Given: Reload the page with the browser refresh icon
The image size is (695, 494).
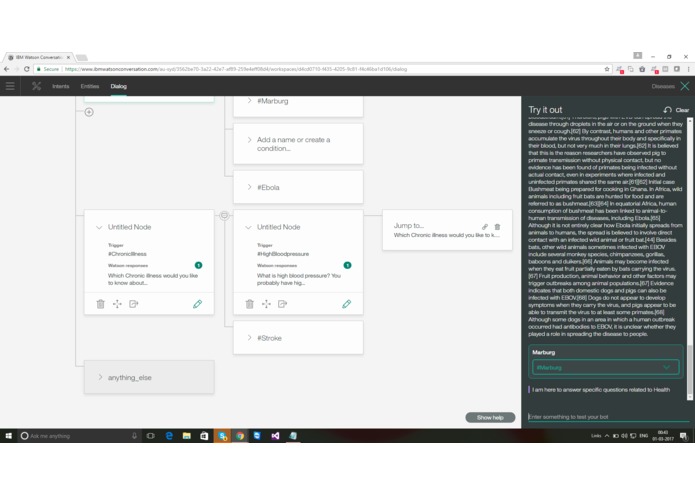Looking at the screenshot, I should coord(27,69).
